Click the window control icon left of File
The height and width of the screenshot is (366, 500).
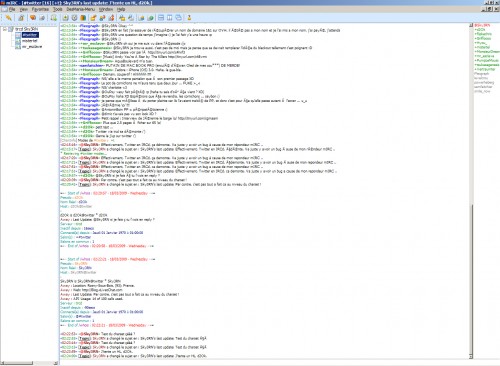point(4,9)
